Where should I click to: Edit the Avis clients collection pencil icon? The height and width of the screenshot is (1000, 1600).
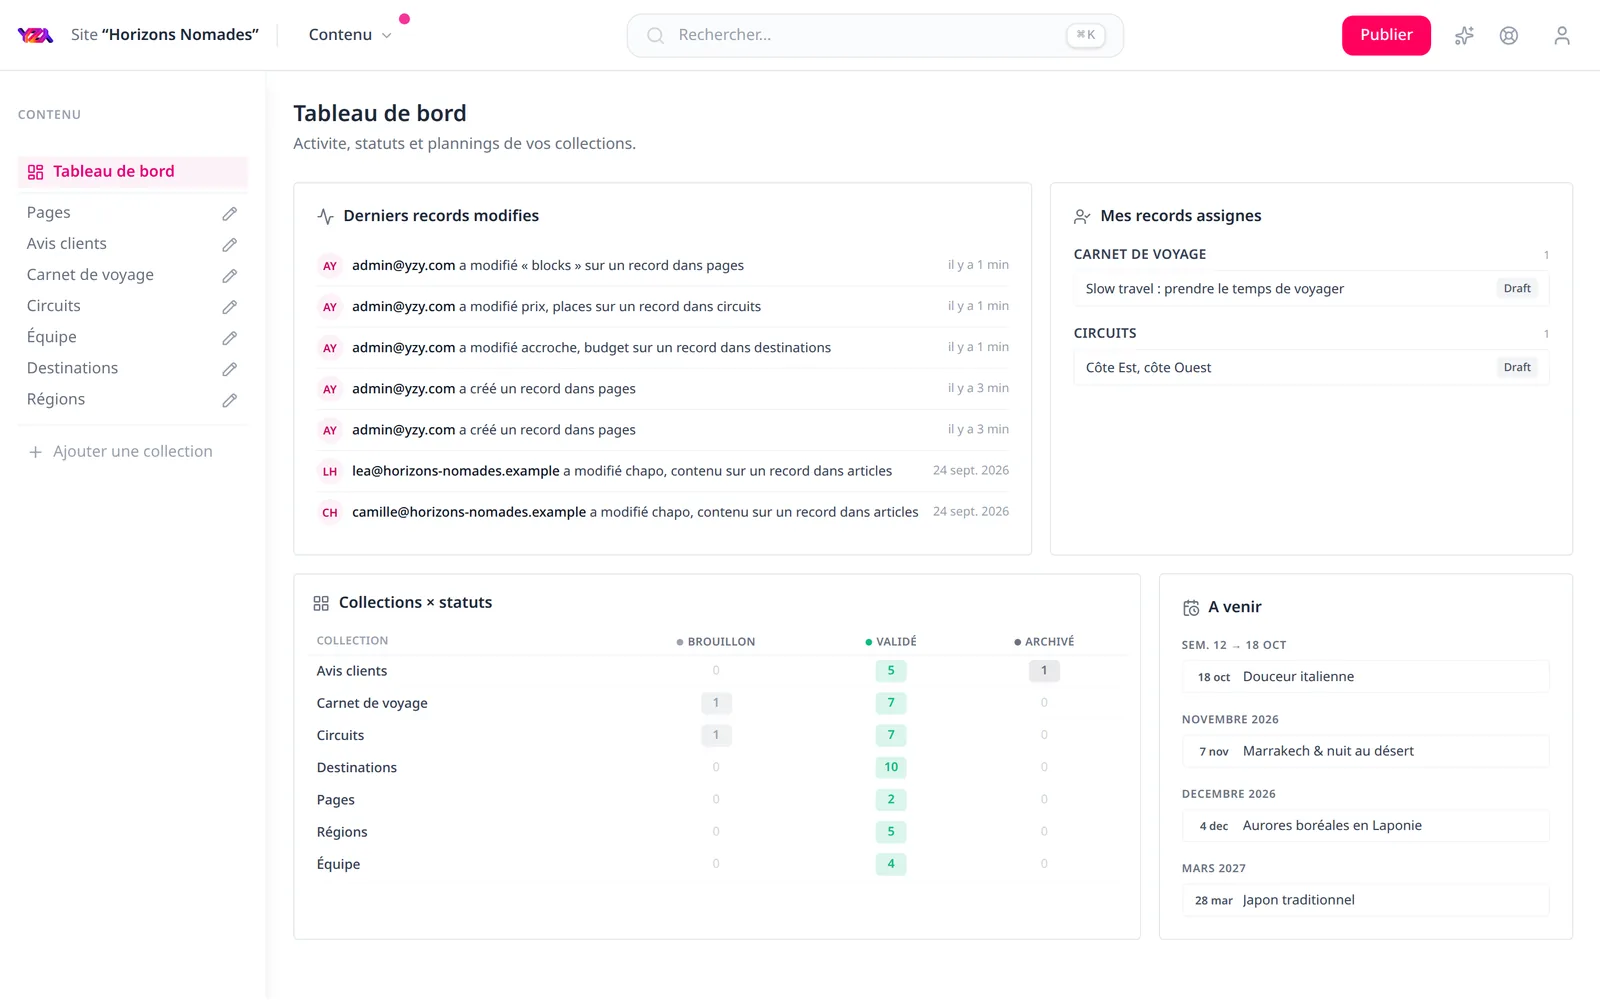(230, 244)
